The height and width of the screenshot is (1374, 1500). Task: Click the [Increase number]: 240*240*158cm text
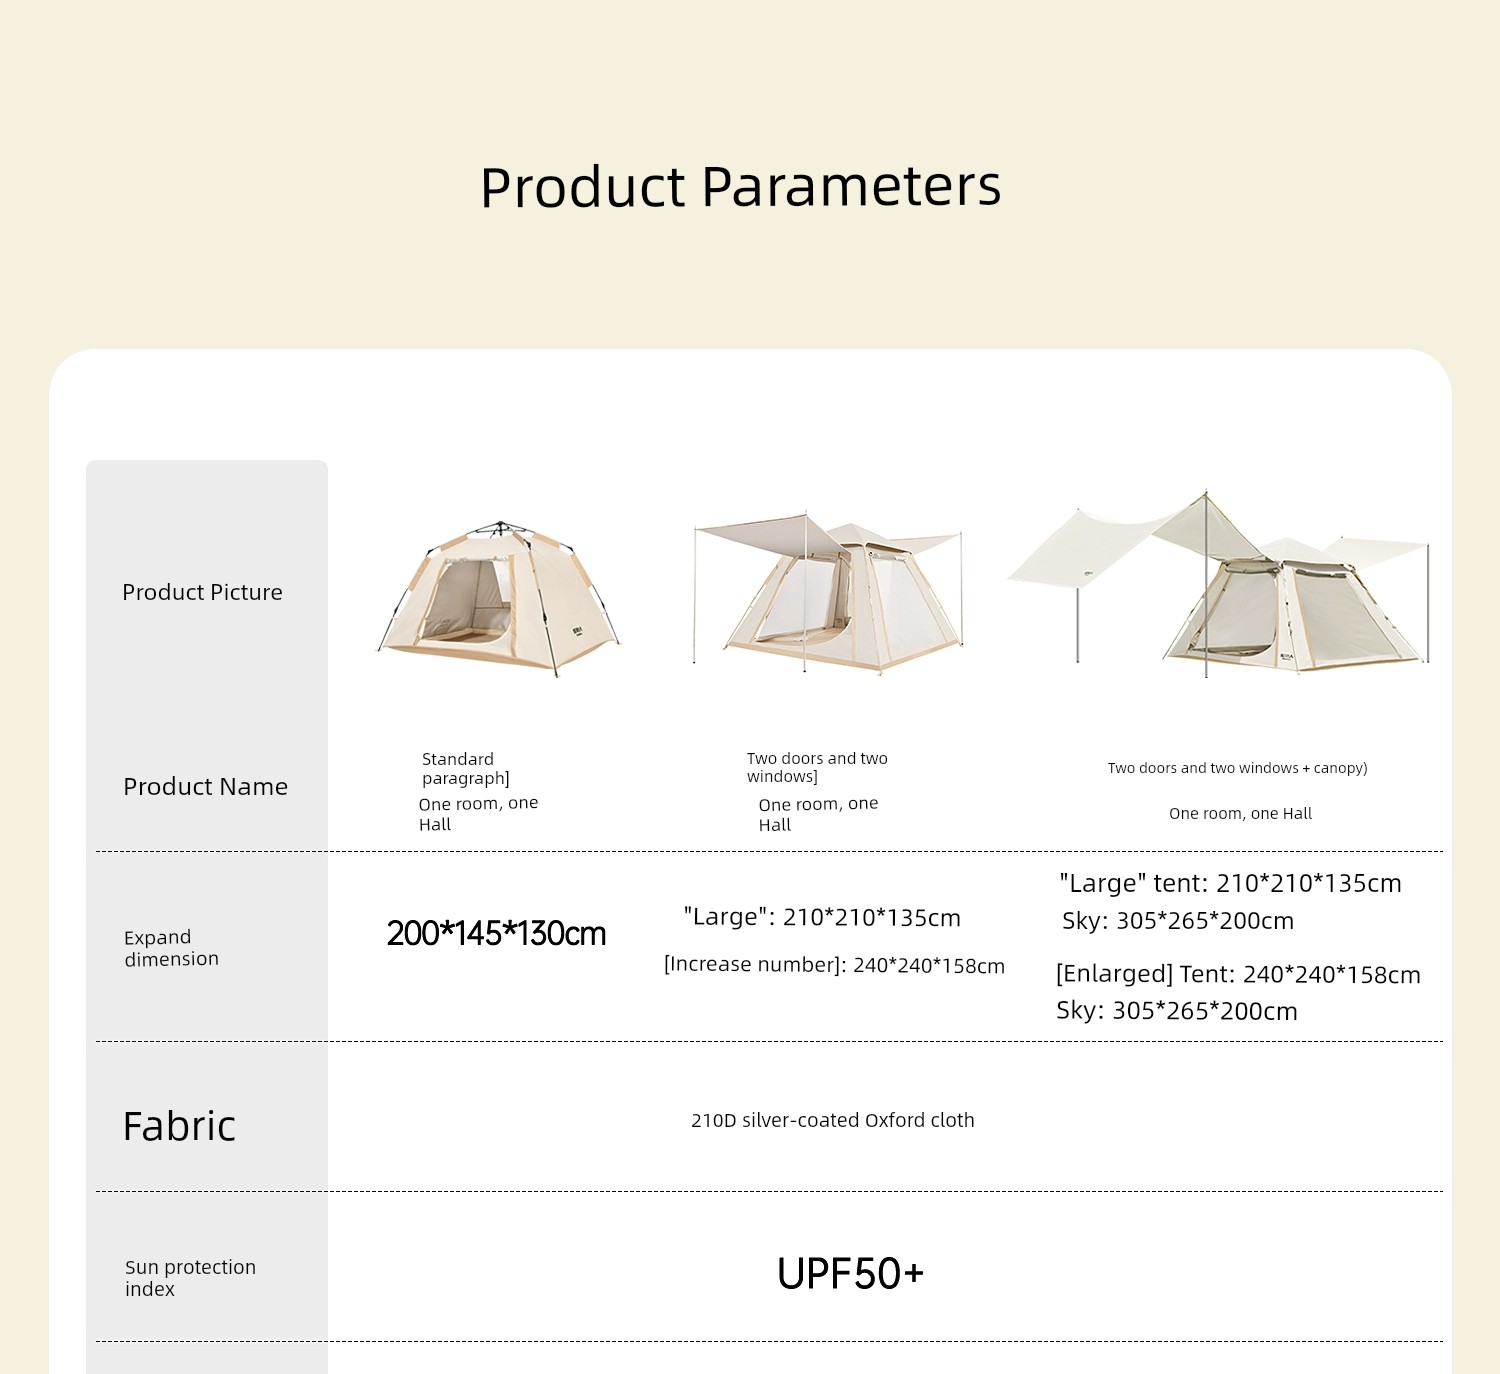(834, 965)
